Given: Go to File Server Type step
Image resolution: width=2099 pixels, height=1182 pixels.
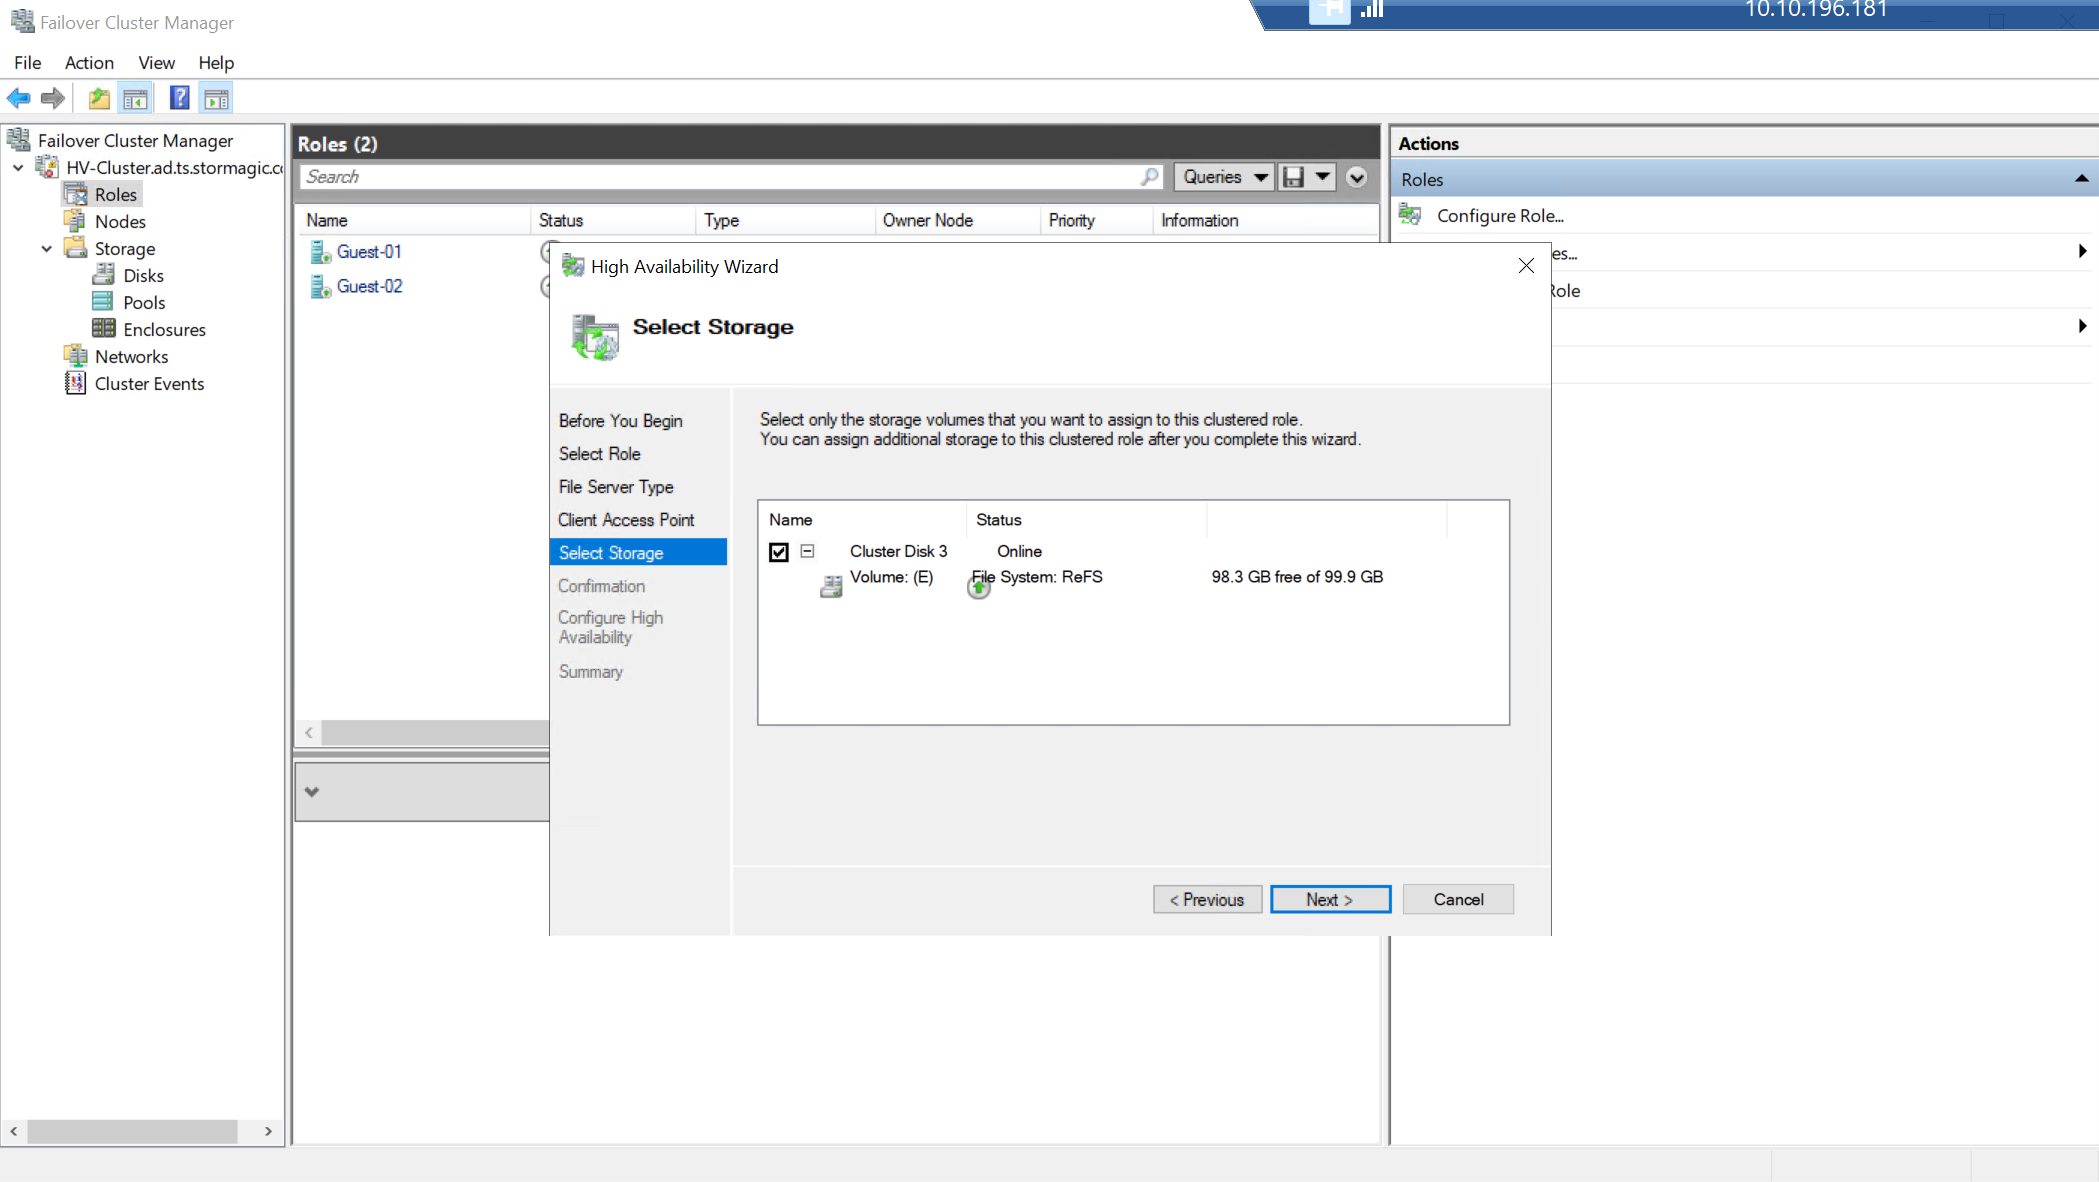Looking at the screenshot, I should point(616,487).
